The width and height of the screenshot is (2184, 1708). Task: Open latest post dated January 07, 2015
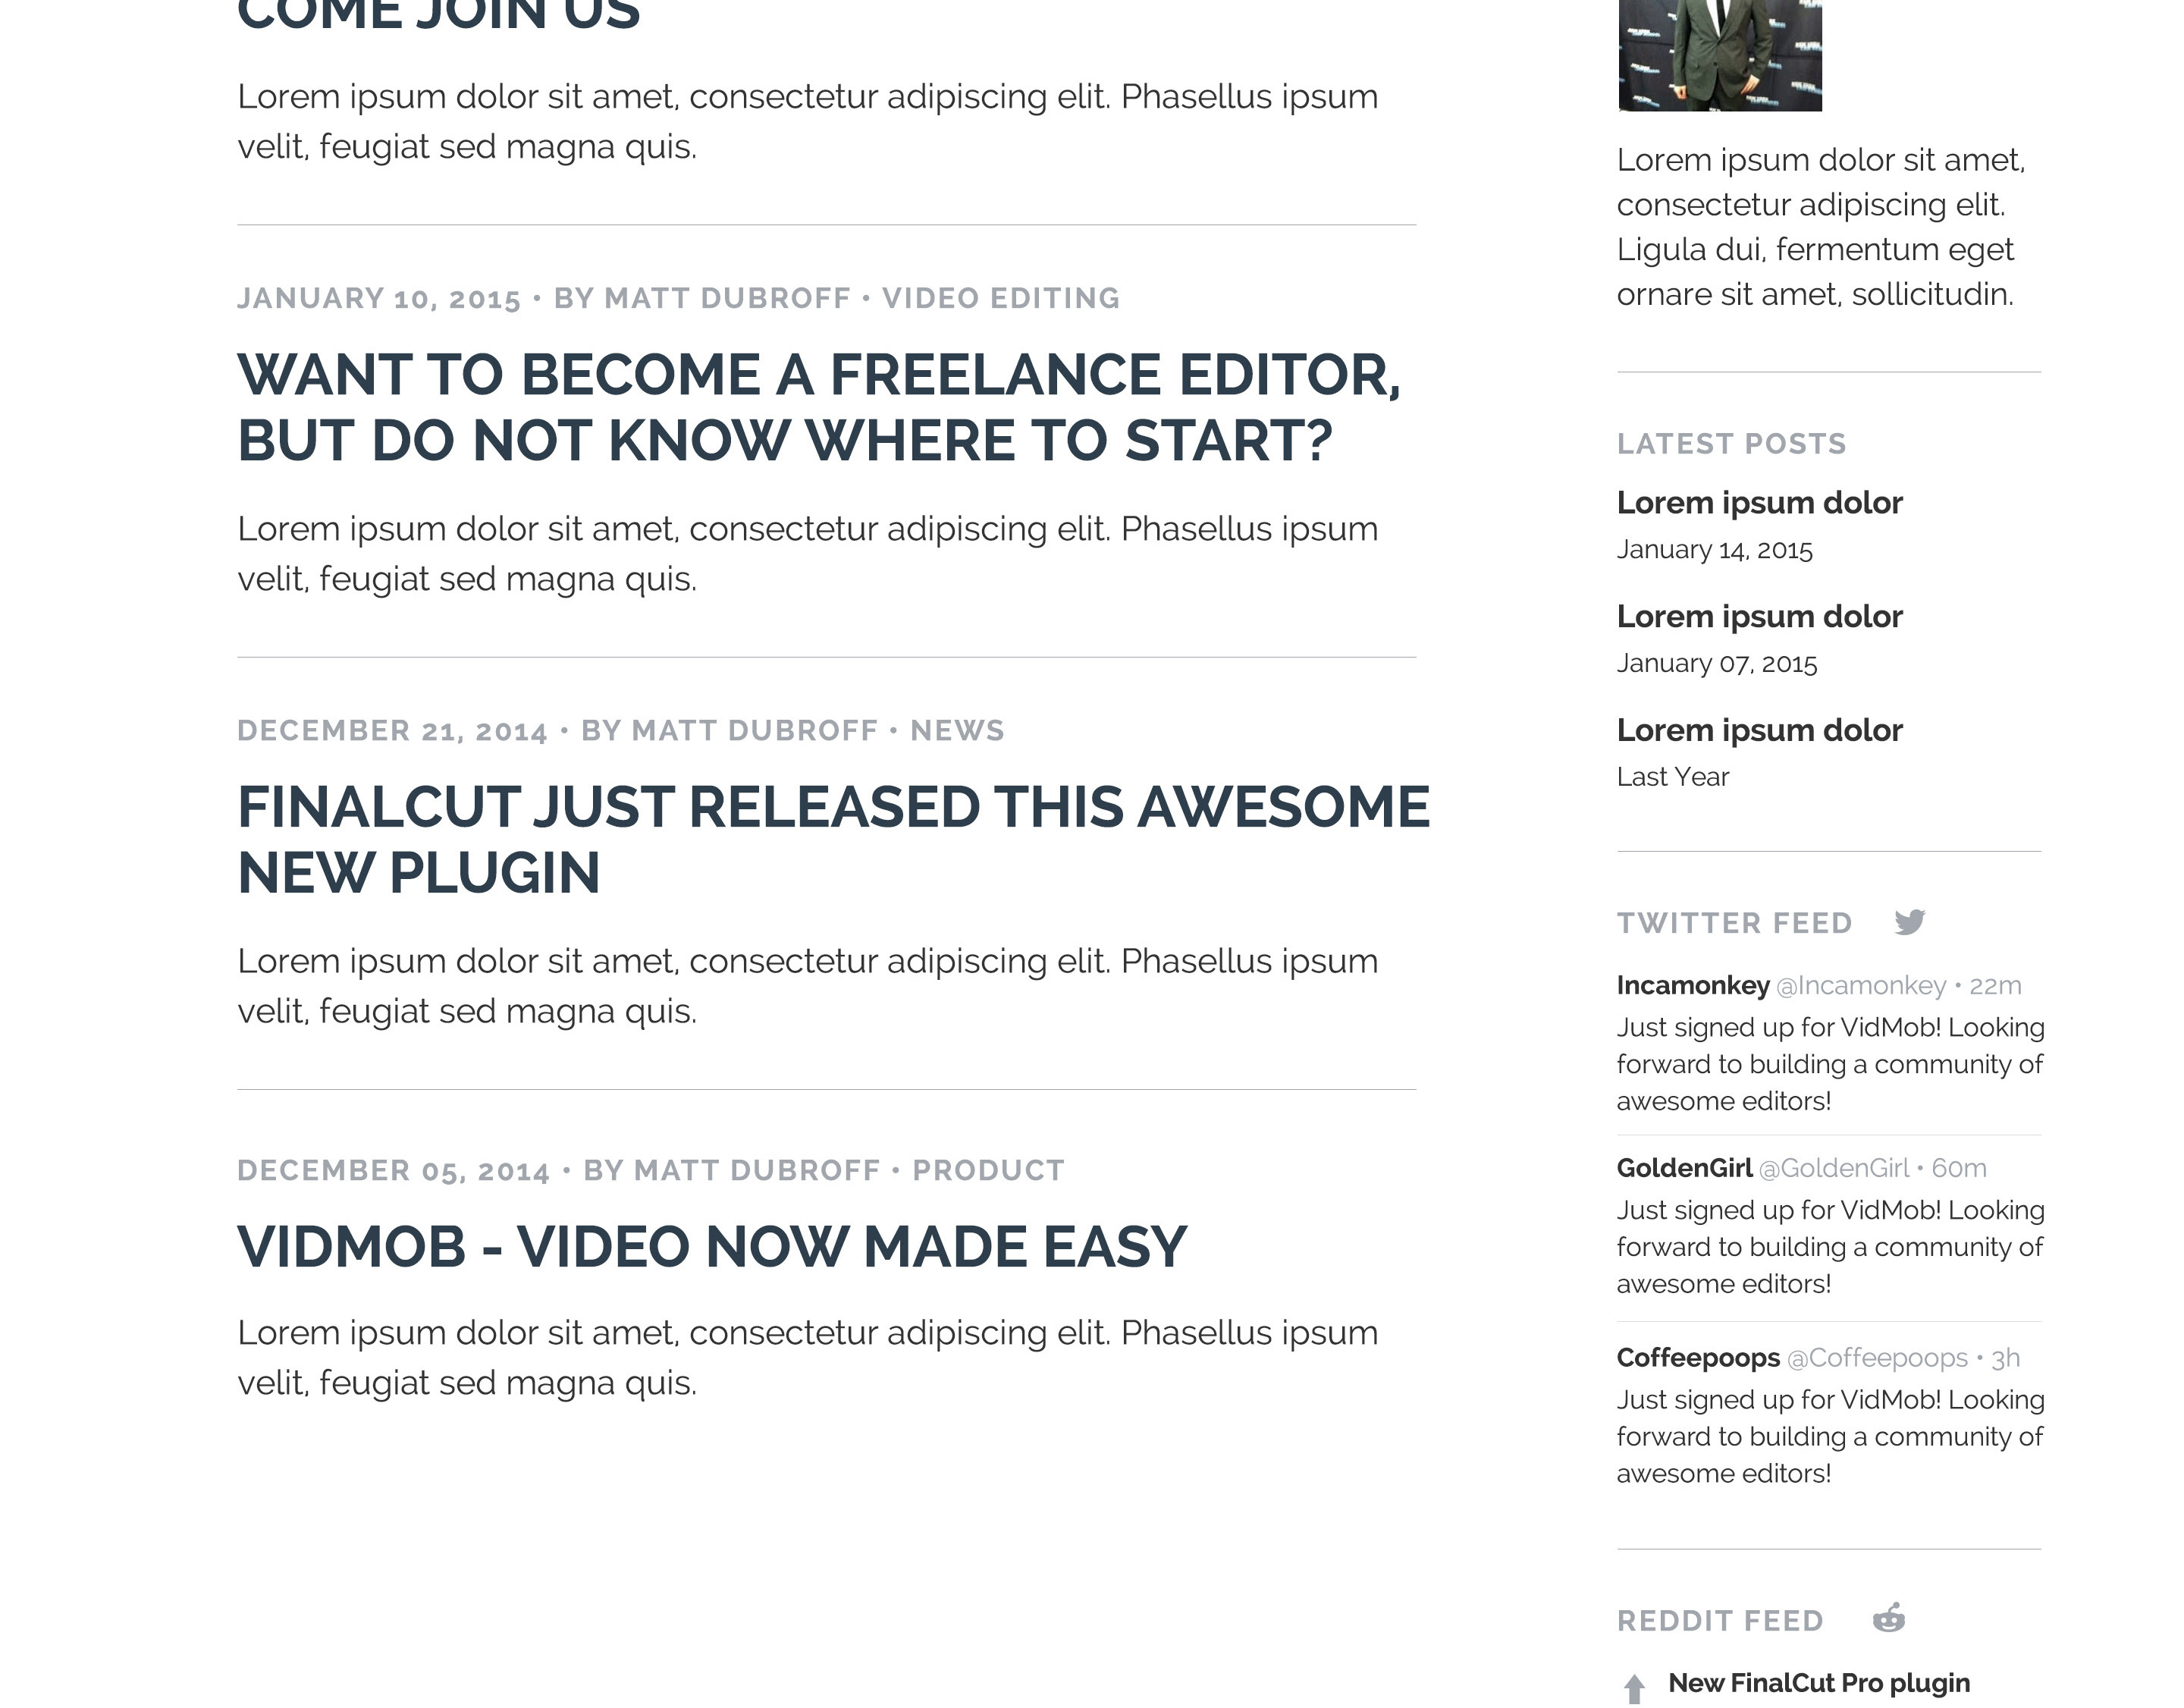(x=1759, y=616)
